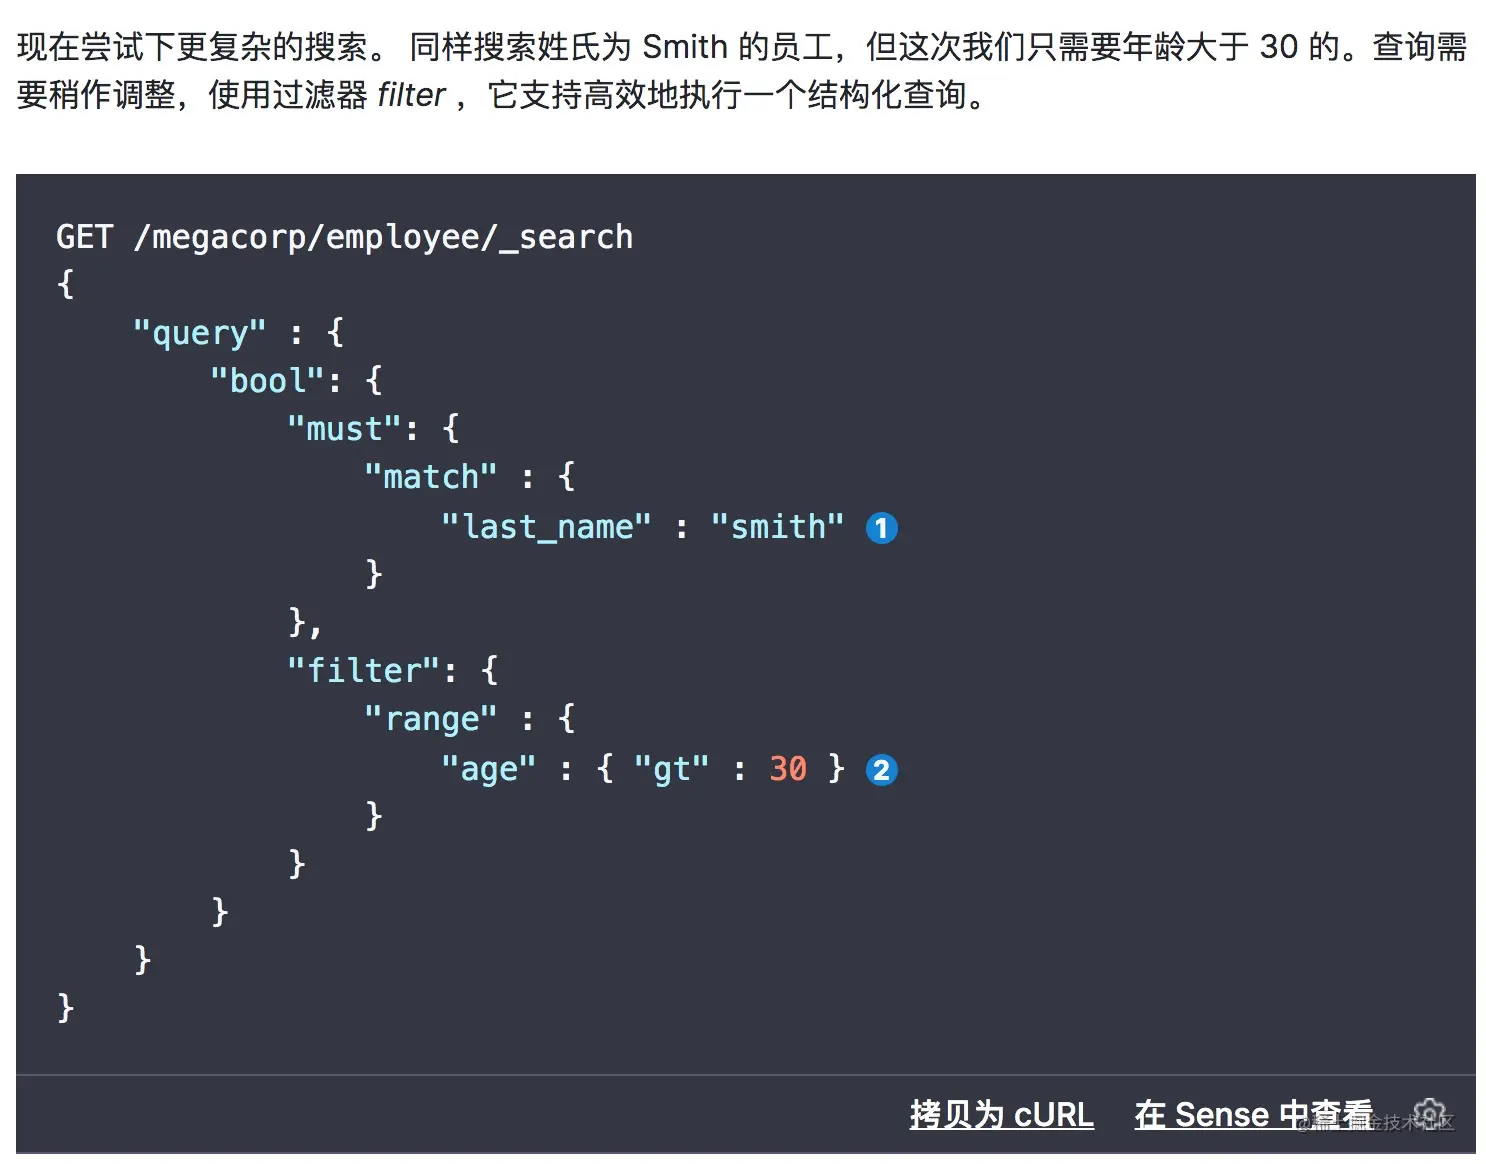Click the "last_name" field name
The image size is (1486, 1164).
[546, 526]
